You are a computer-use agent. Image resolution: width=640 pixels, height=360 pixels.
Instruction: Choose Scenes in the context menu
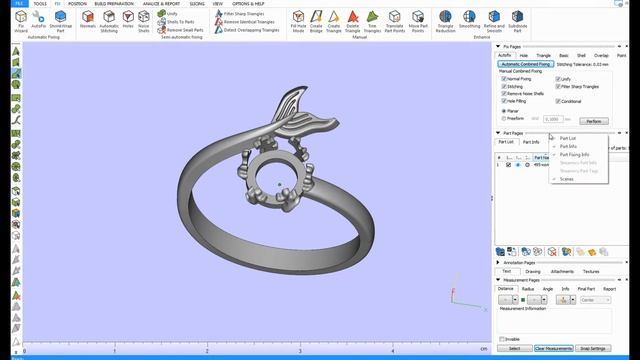(x=567, y=179)
